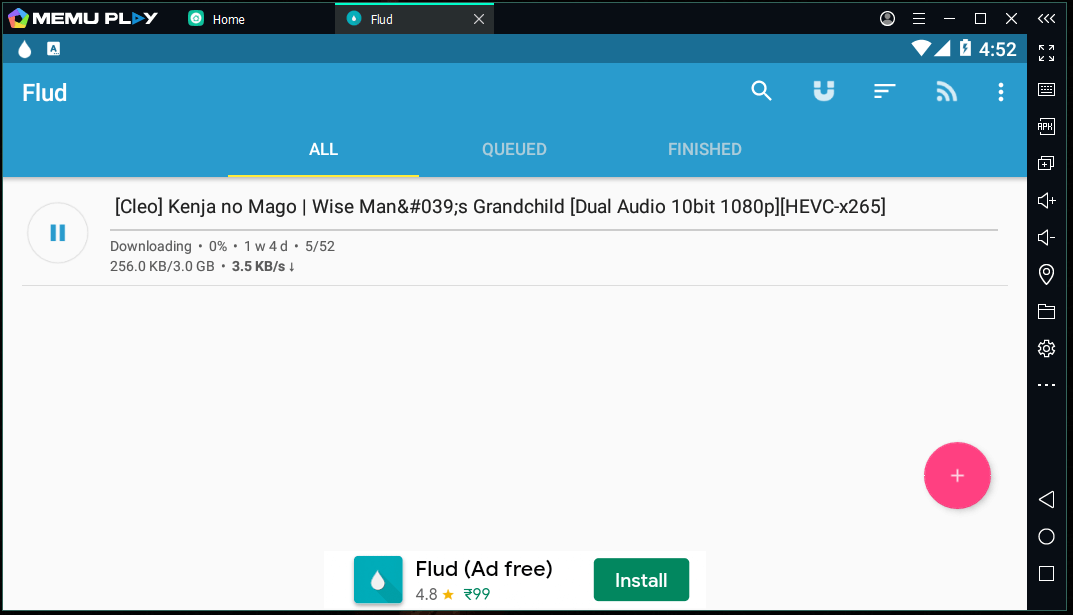
Task: Tap the 4:52 clock in status bar
Action: [998, 49]
